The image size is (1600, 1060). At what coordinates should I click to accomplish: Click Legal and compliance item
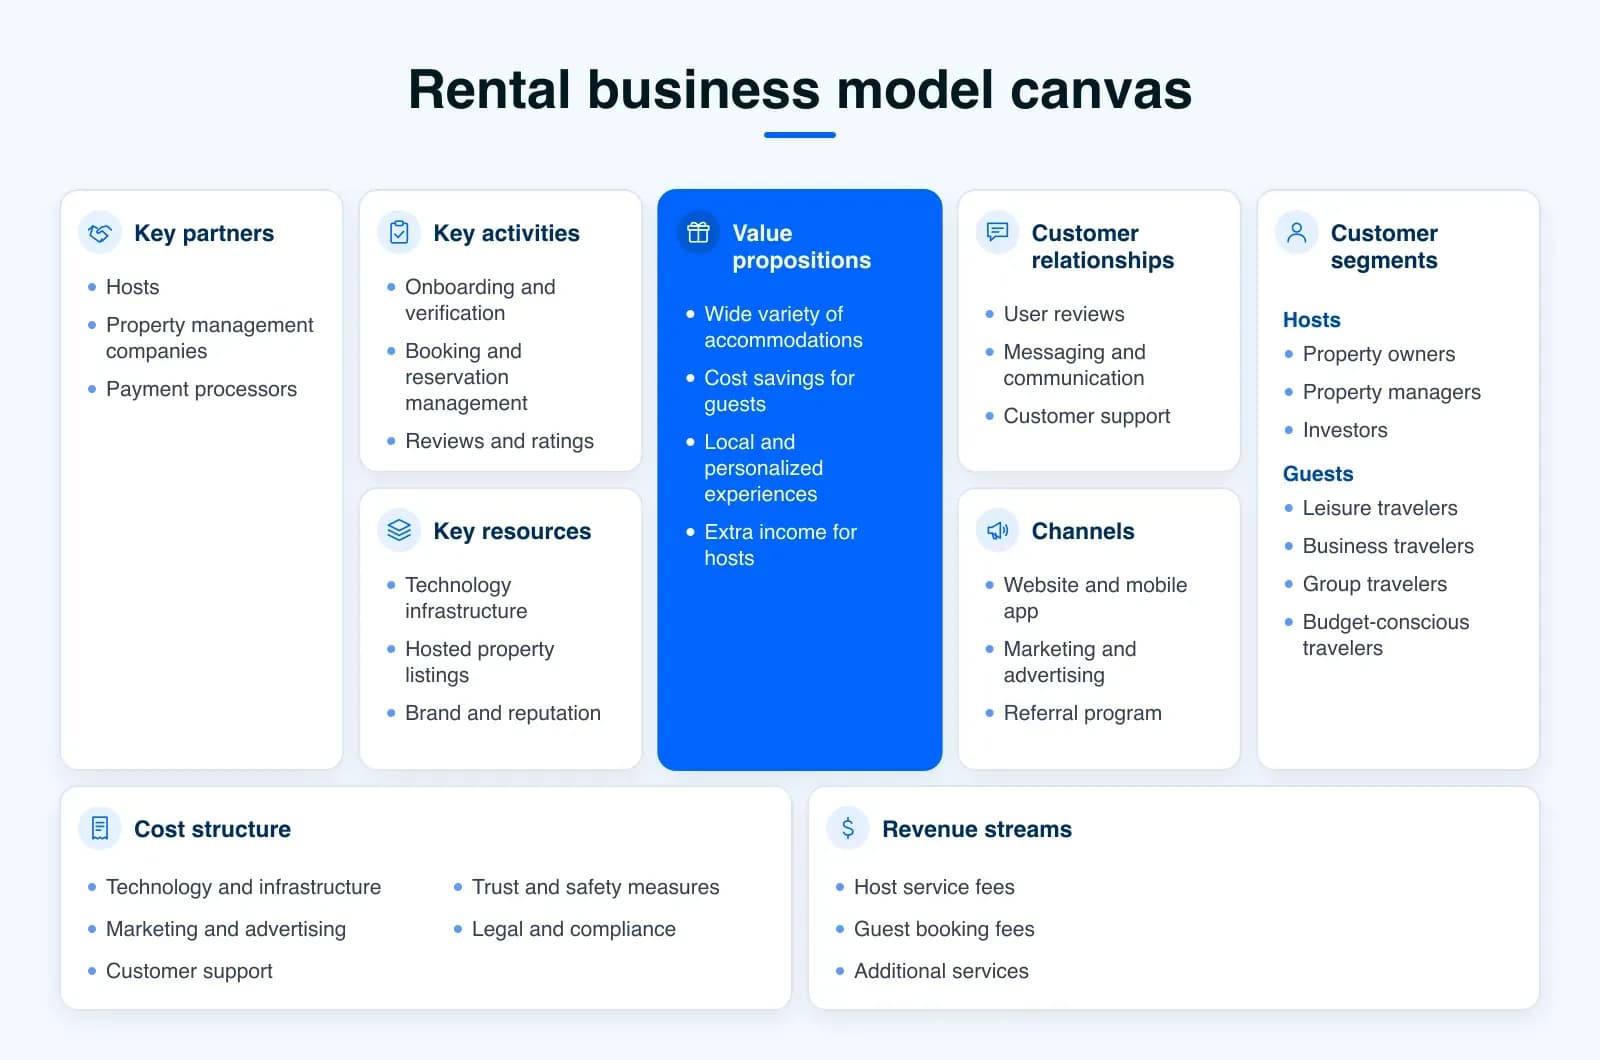click(573, 929)
